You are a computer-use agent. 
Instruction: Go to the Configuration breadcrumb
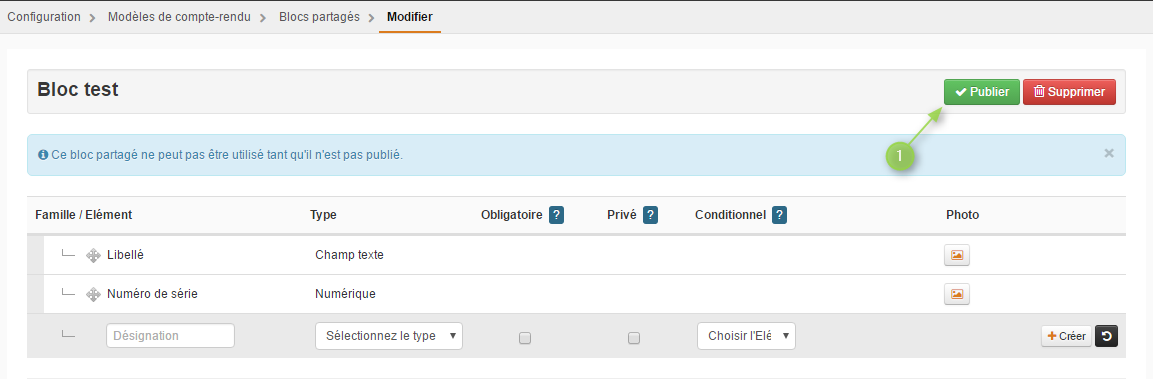[x=44, y=17]
